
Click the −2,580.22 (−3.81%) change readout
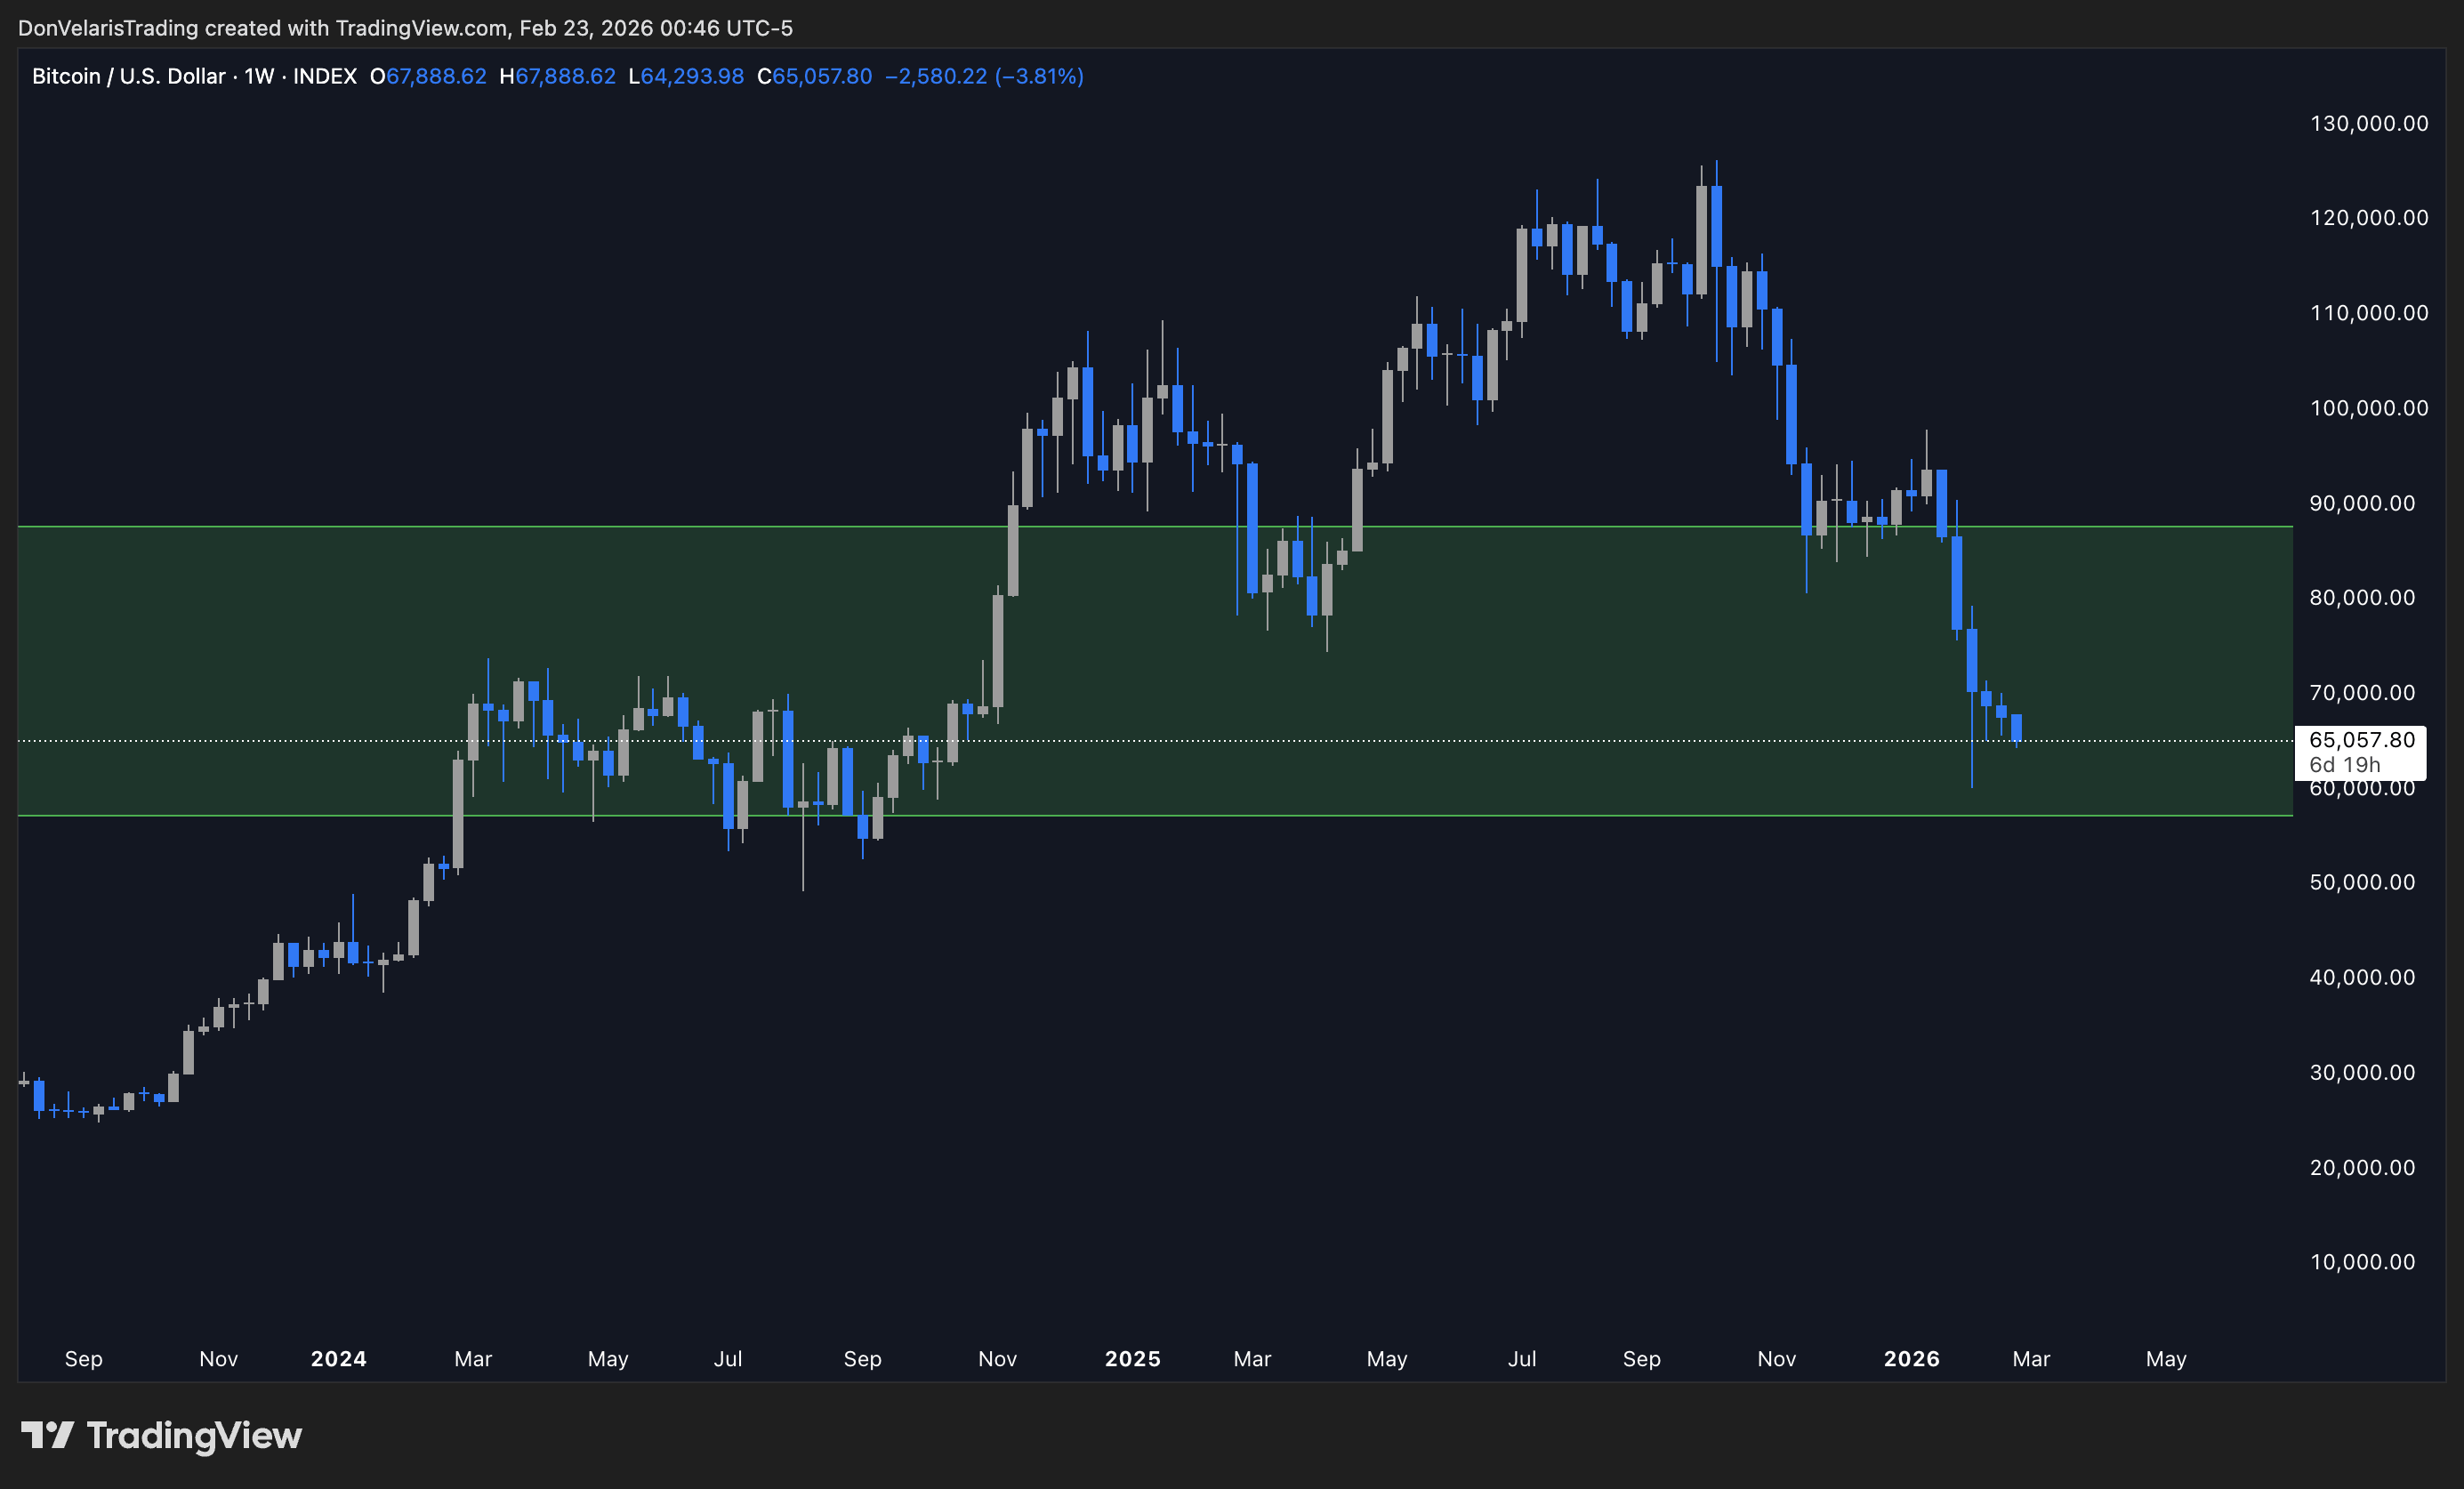tap(983, 77)
